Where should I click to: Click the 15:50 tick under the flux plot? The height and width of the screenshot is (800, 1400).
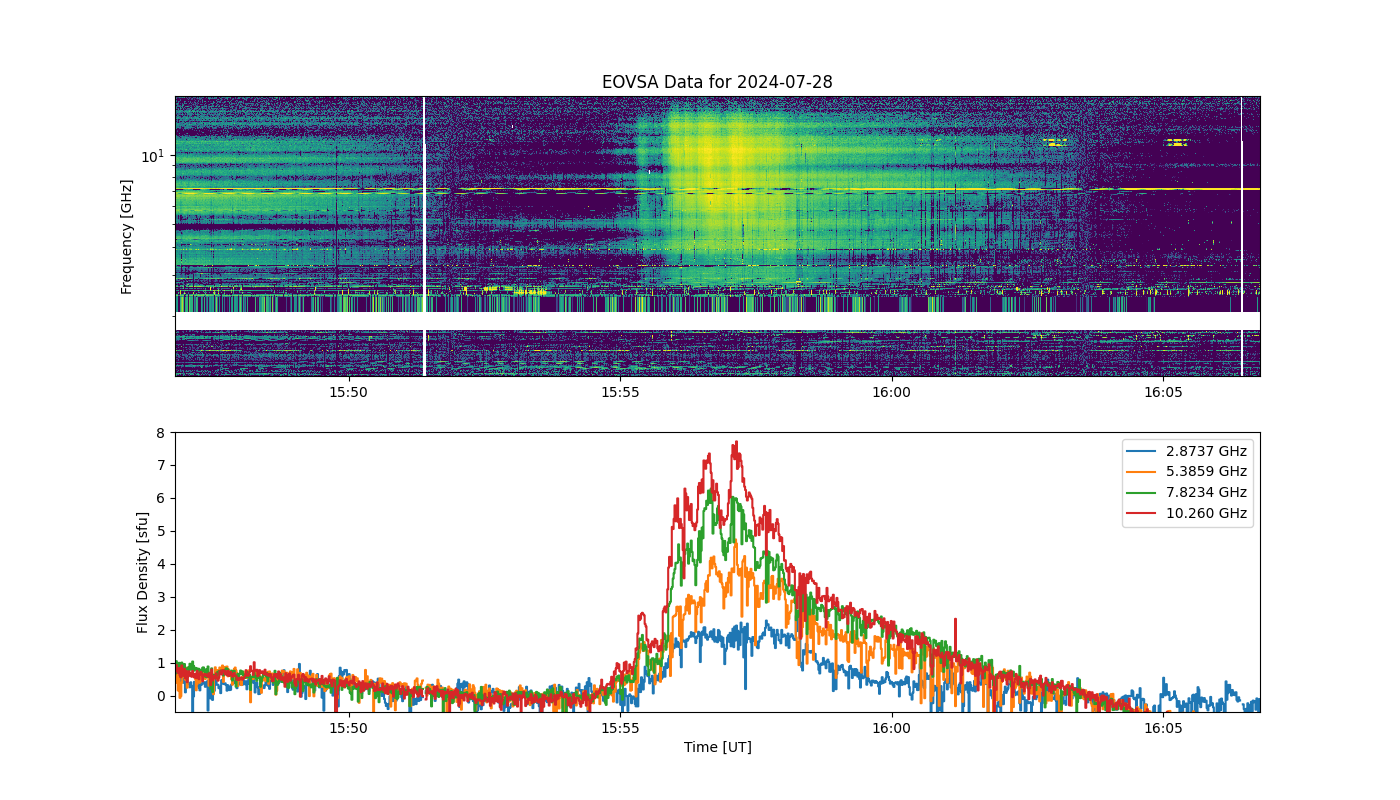[348, 728]
